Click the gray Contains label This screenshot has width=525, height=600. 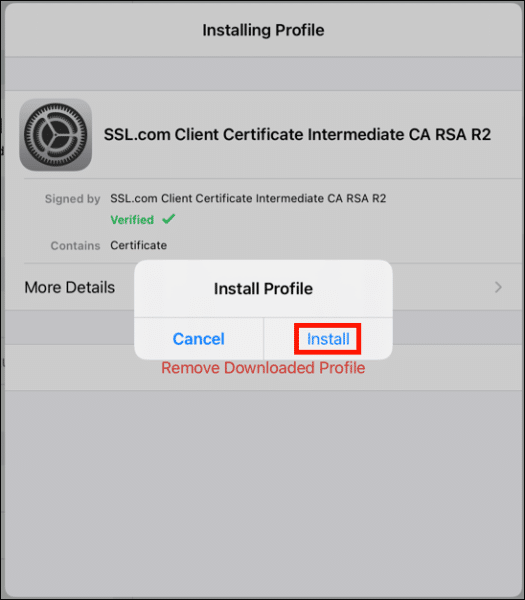coord(75,246)
